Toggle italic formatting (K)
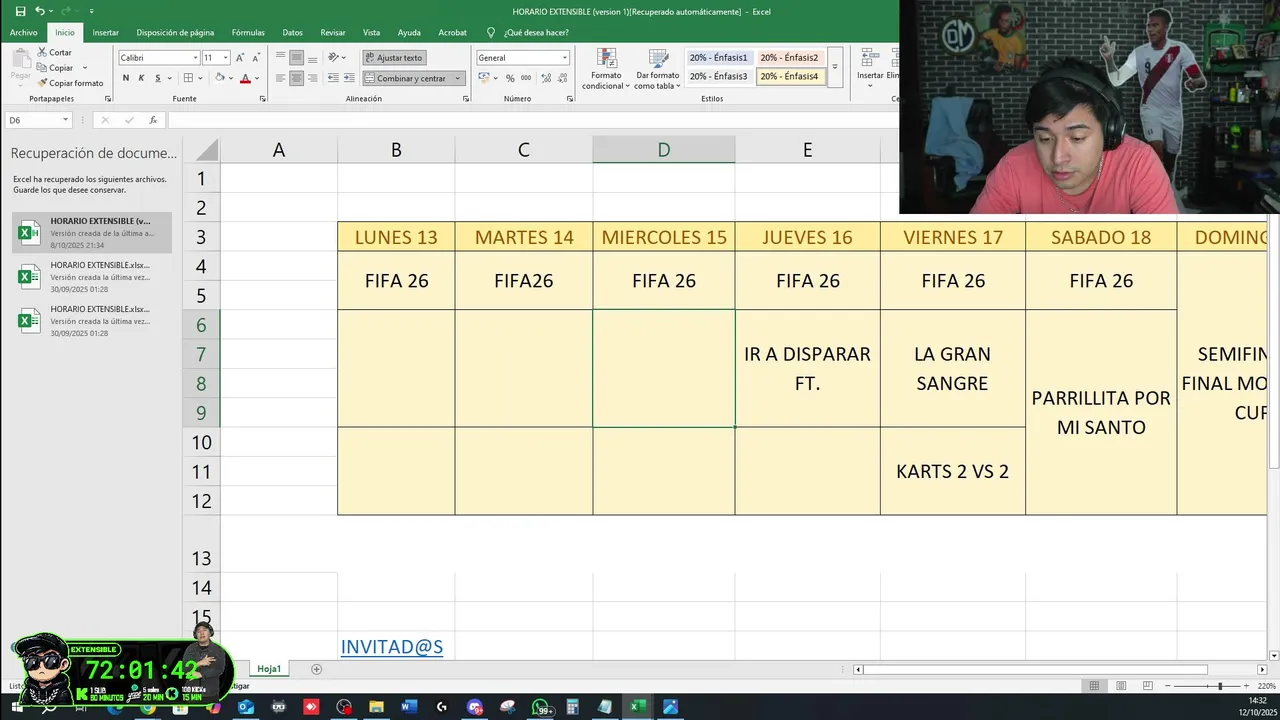Image resolution: width=1280 pixels, height=720 pixels. pyautogui.click(x=141, y=78)
